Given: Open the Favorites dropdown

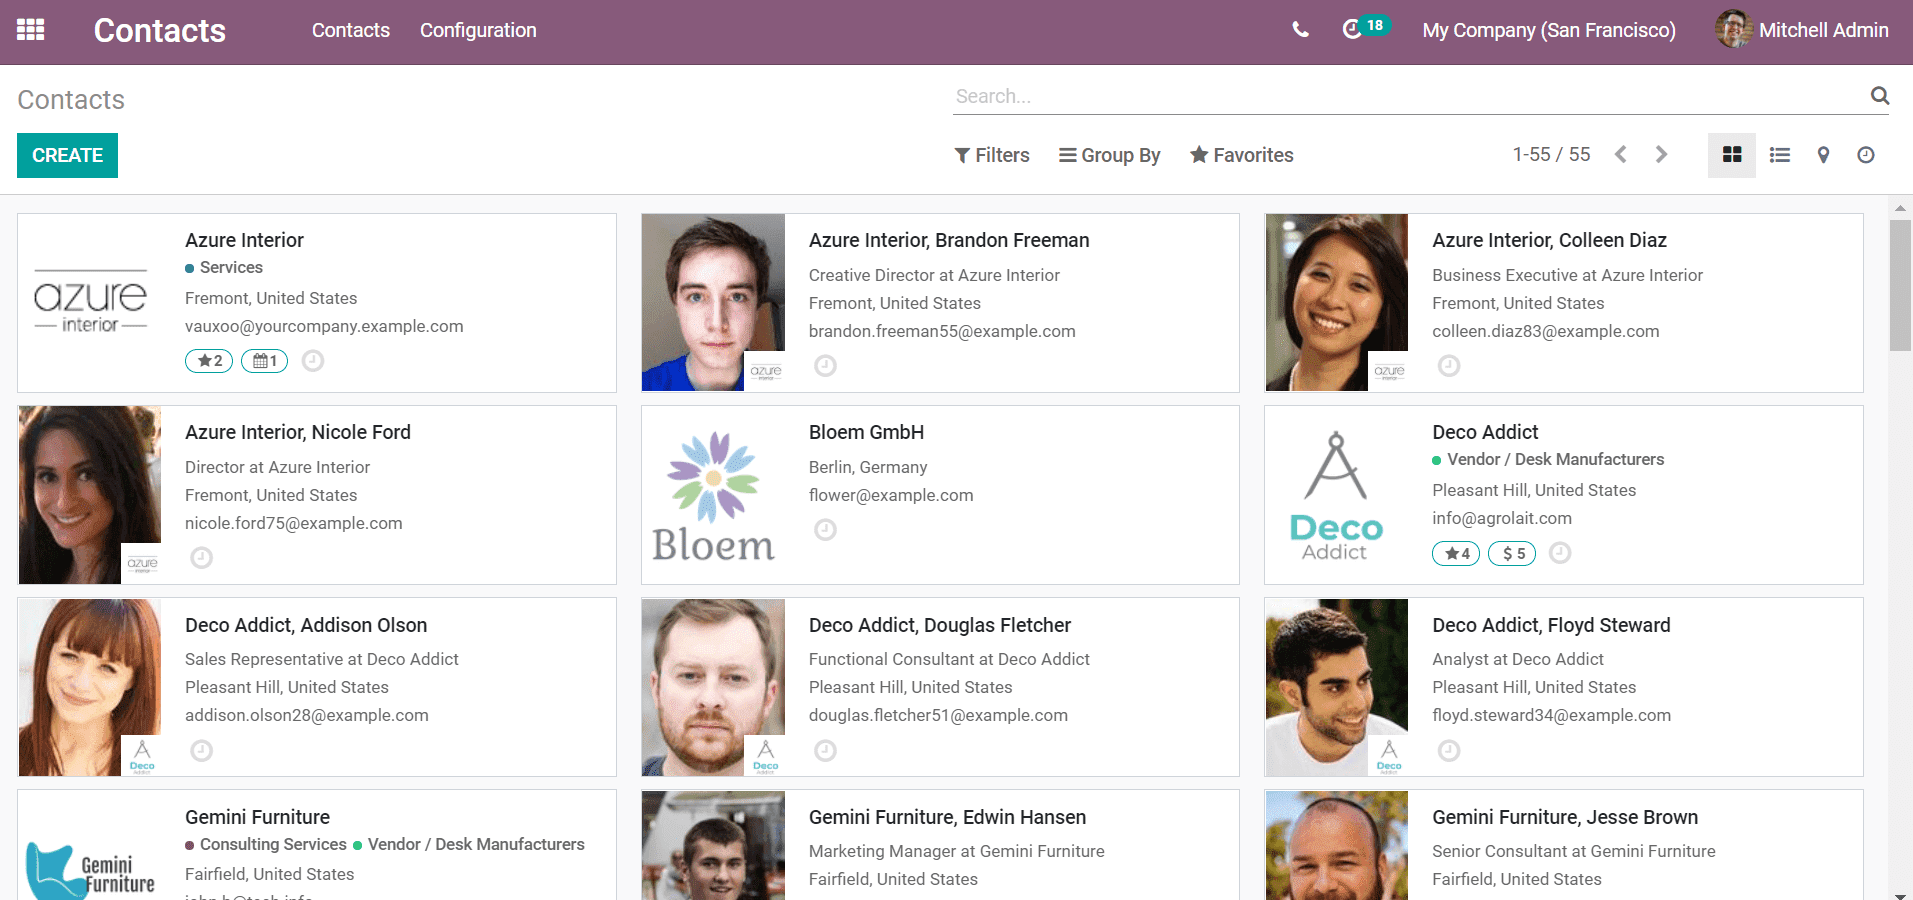Looking at the screenshot, I should pos(1242,155).
